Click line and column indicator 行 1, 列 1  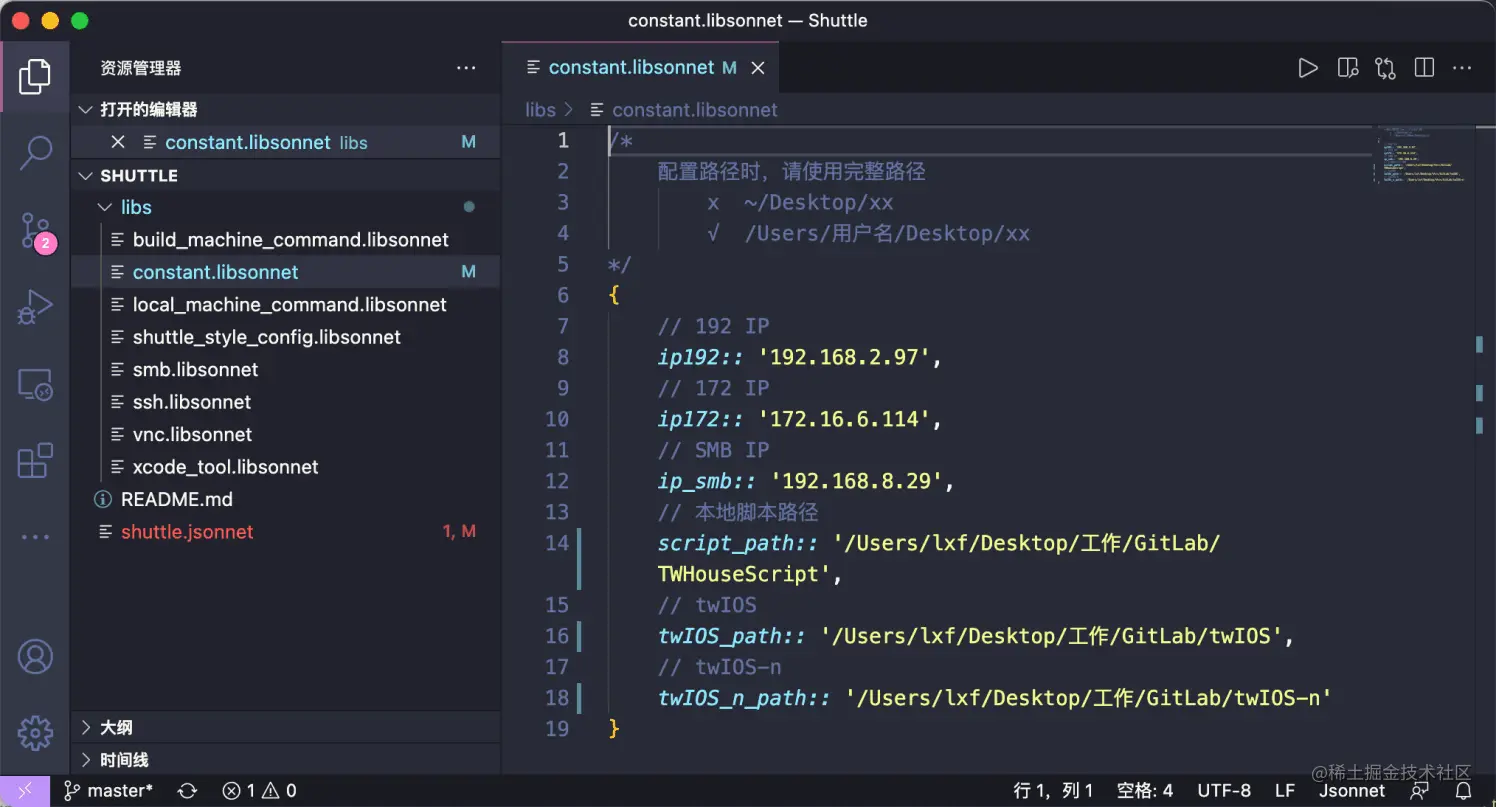(1053, 791)
